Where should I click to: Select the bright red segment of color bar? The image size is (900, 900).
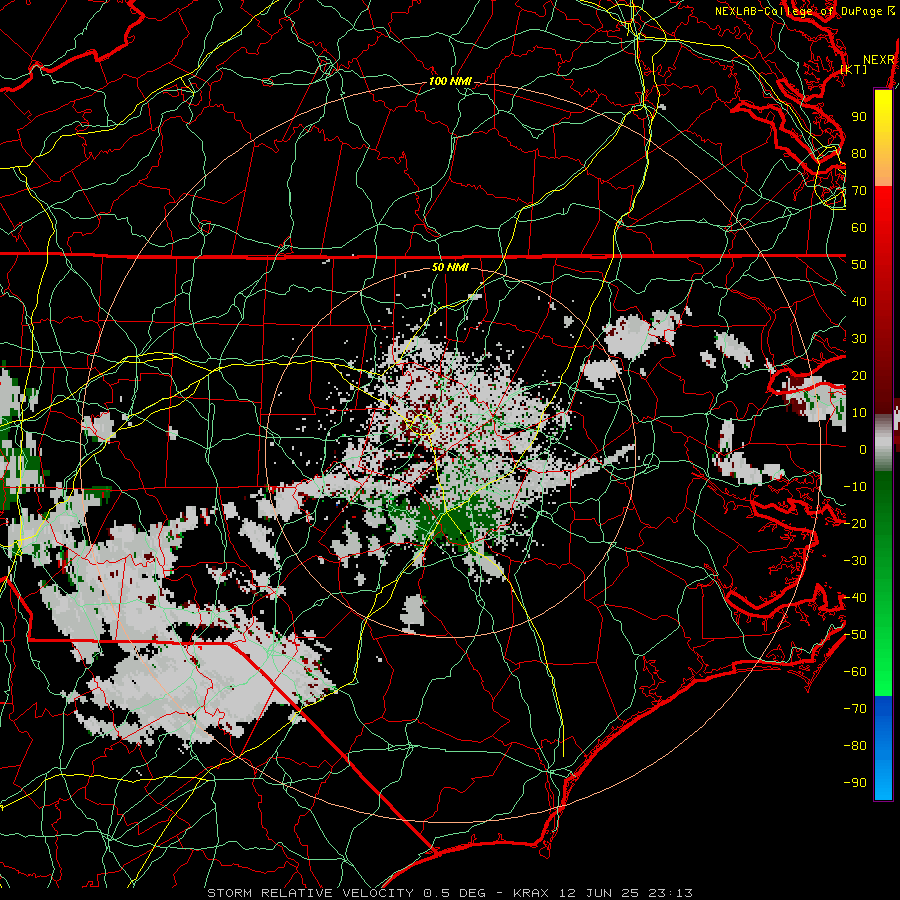(x=883, y=207)
